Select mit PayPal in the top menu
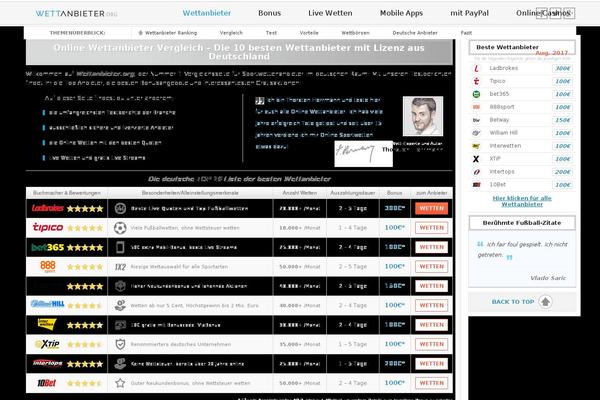Image resolution: width=600 pixels, height=400 pixels. pyautogui.click(x=470, y=13)
